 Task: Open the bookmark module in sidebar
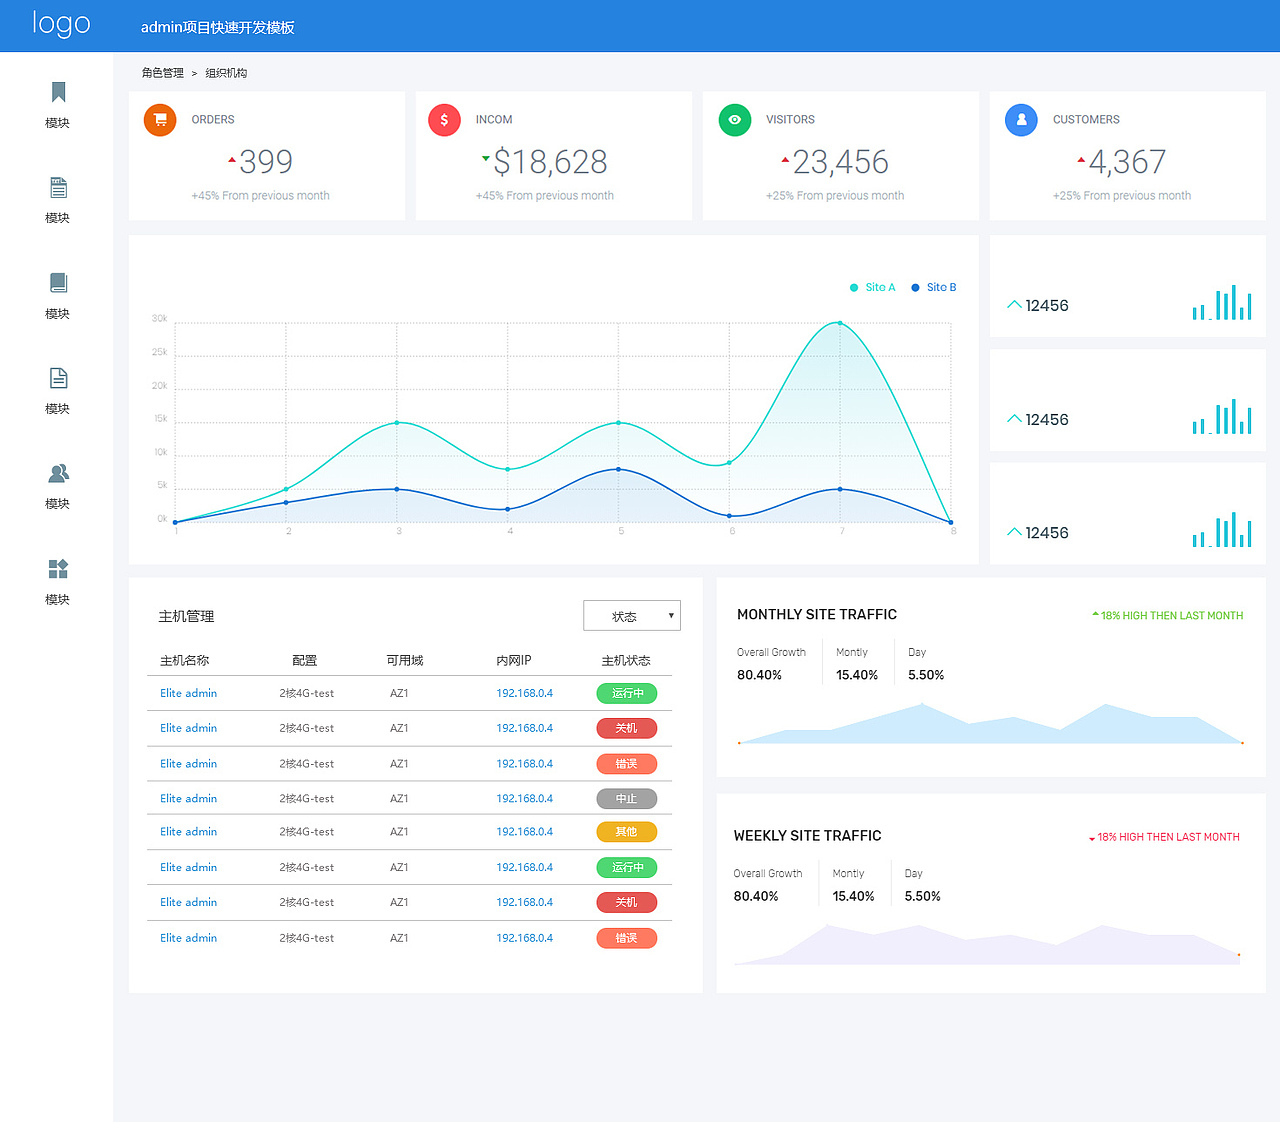pos(58,93)
